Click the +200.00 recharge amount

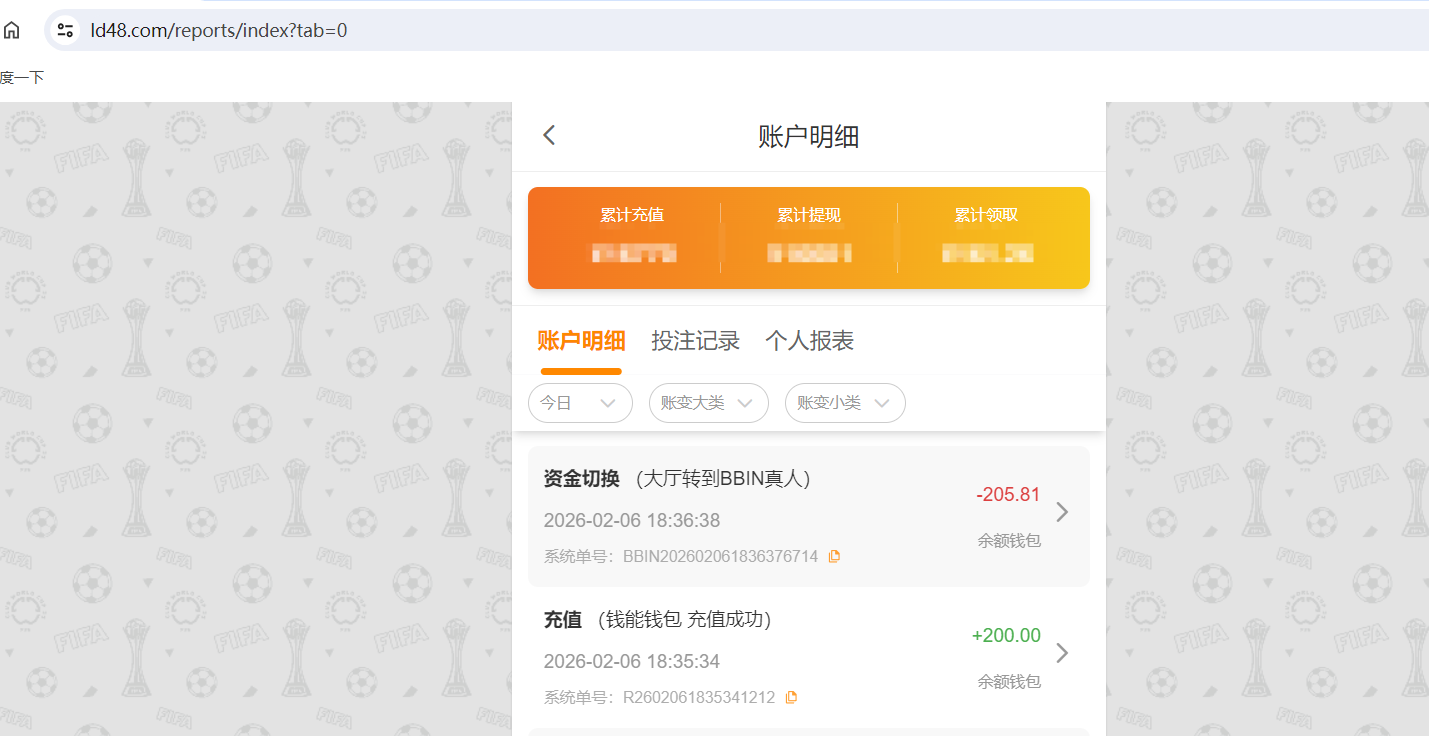(x=1006, y=635)
